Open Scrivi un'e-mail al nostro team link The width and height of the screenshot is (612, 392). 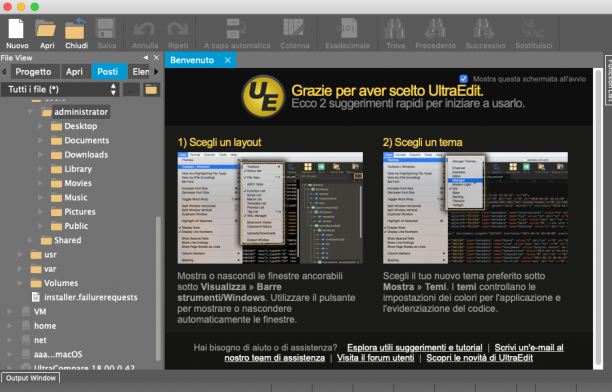(x=529, y=347)
